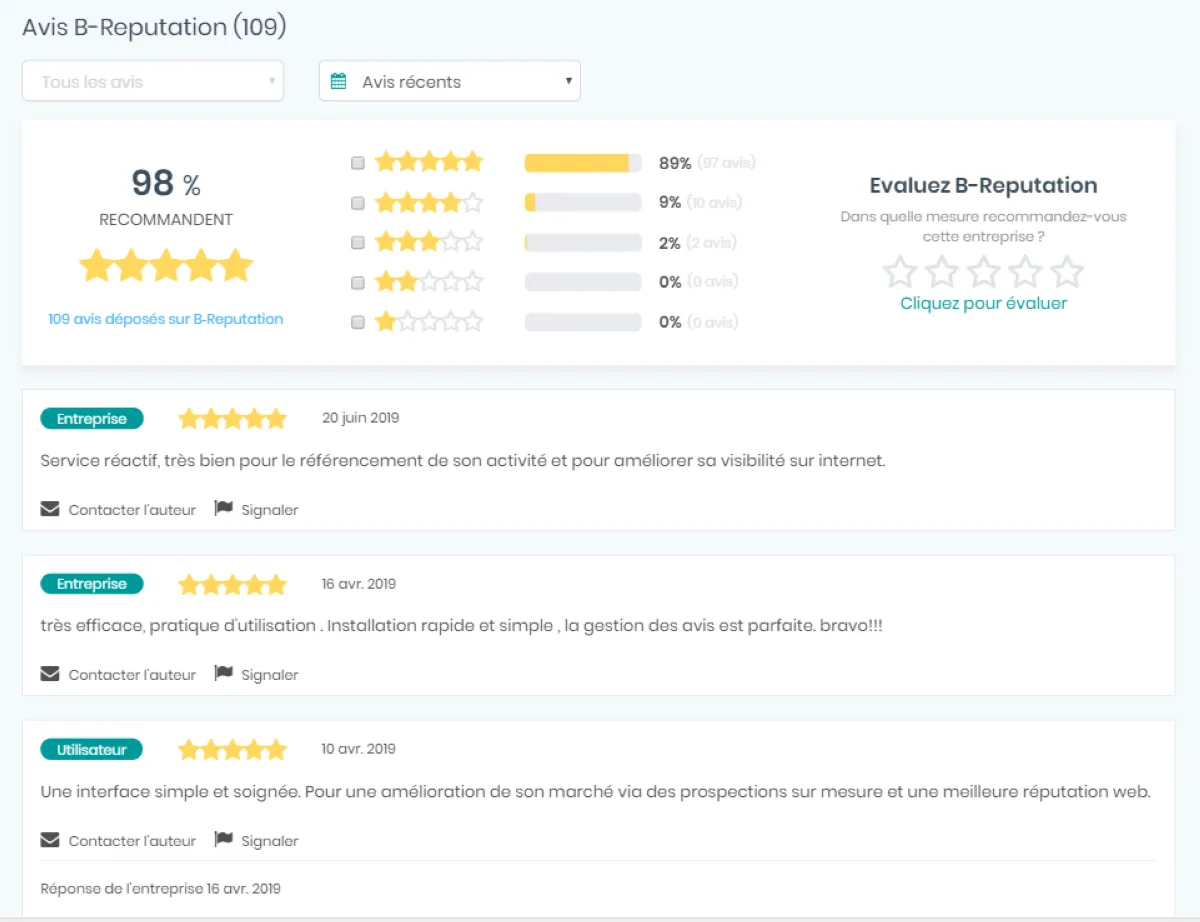Click 'Cliquez pour évaluer' link
Viewport: 1200px width, 922px height.
[x=984, y=303]
